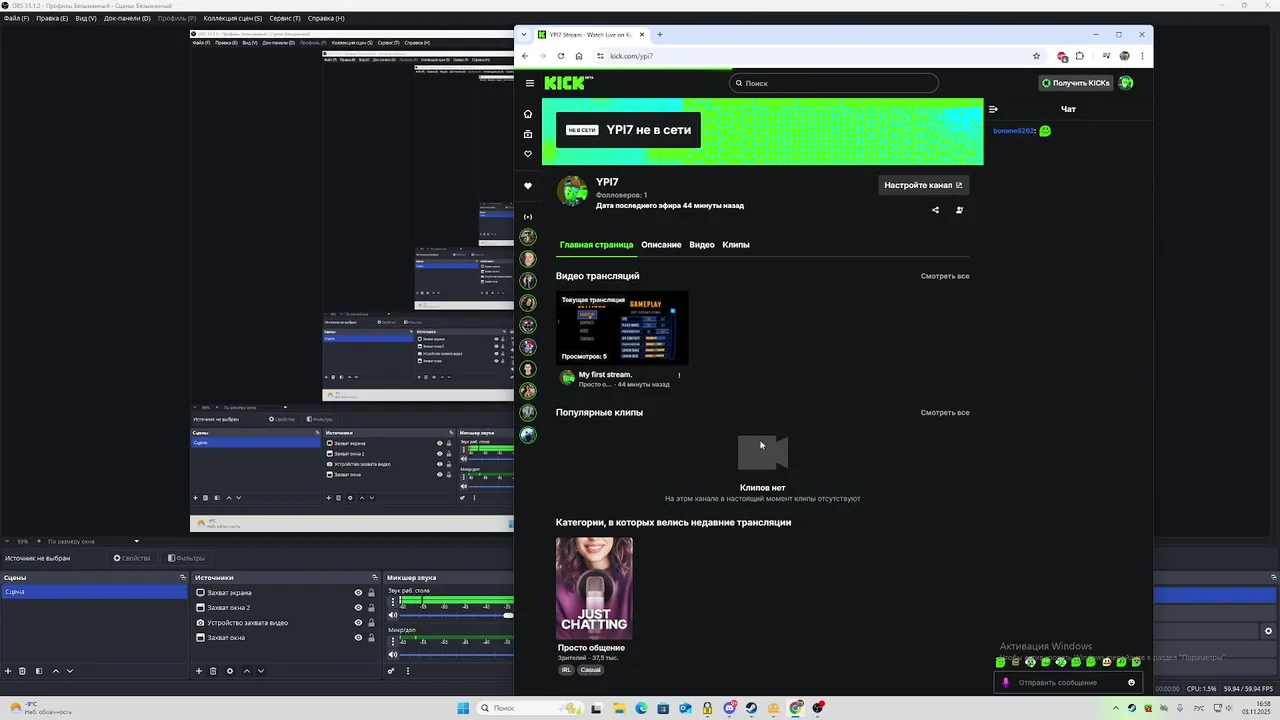
Task: Hide the Захват окна source
Action: [x=358, y=638]
